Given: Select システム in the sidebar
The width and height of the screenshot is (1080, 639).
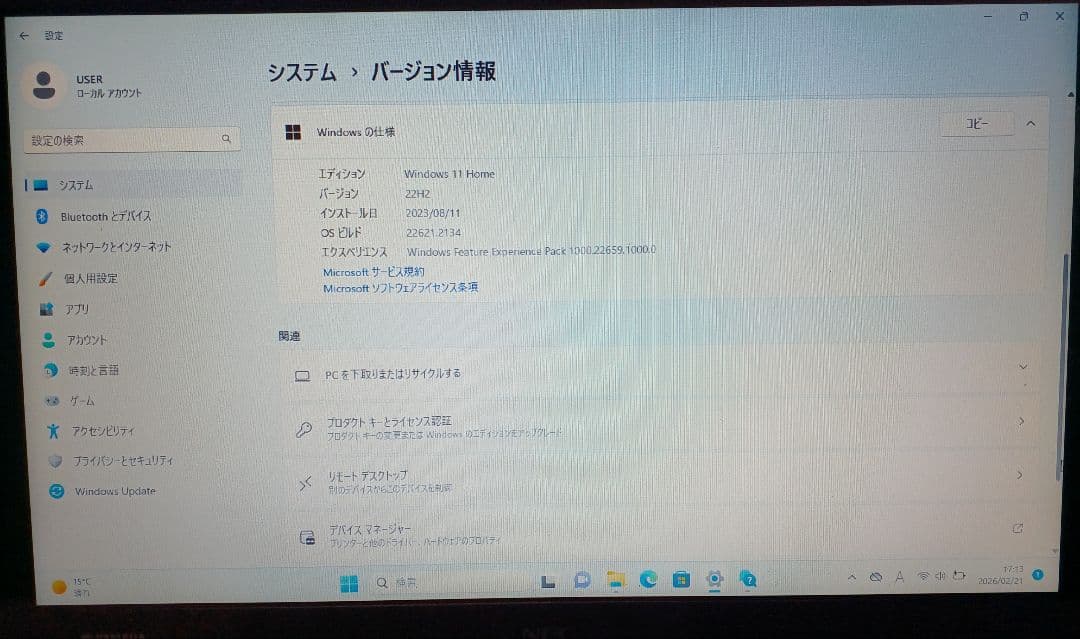Looking at the screenshot, I should click(132, 185).
